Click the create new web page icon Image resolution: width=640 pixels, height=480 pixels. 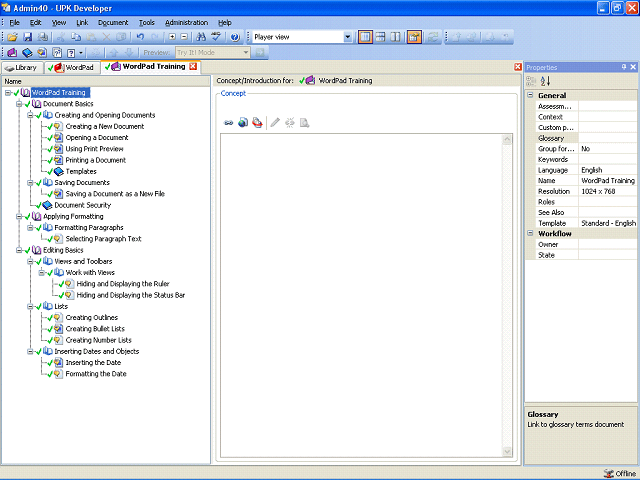tap(243, 122)
